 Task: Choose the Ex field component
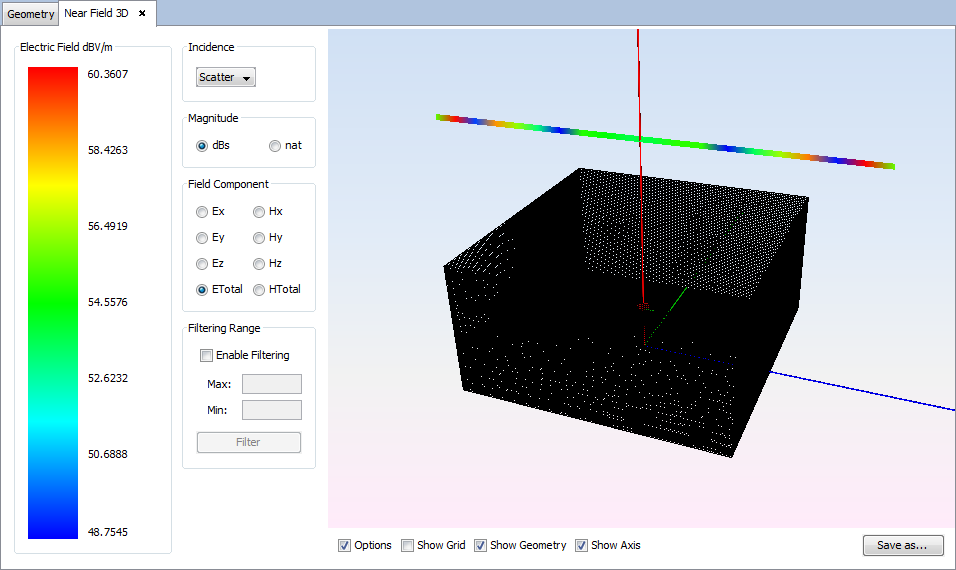203,212
